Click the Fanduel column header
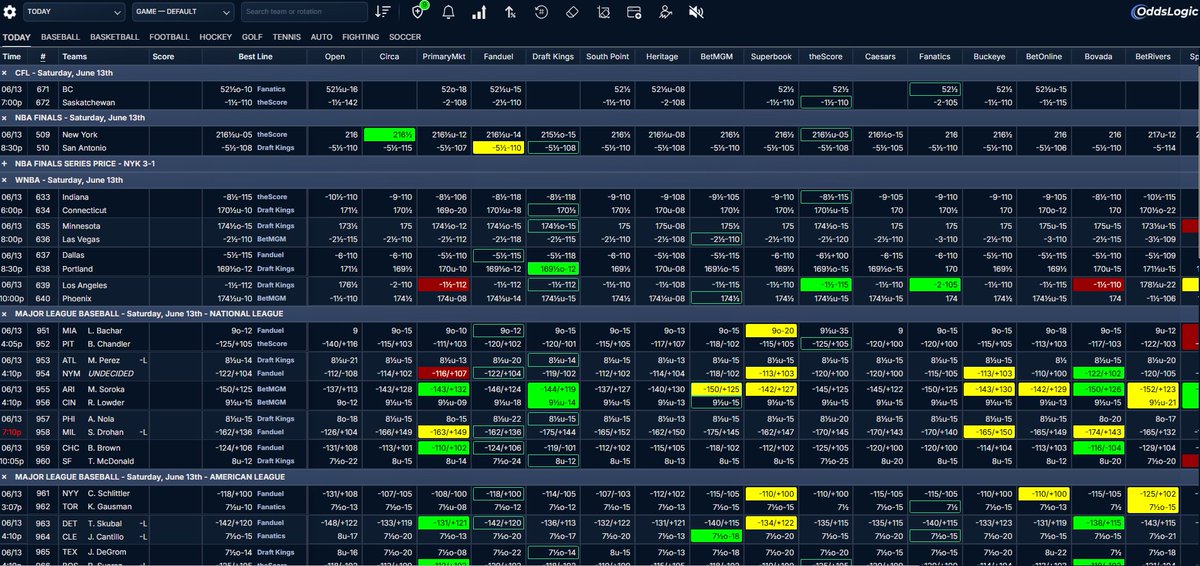Viewport: 1200px width, 566px height. point(498,57)
